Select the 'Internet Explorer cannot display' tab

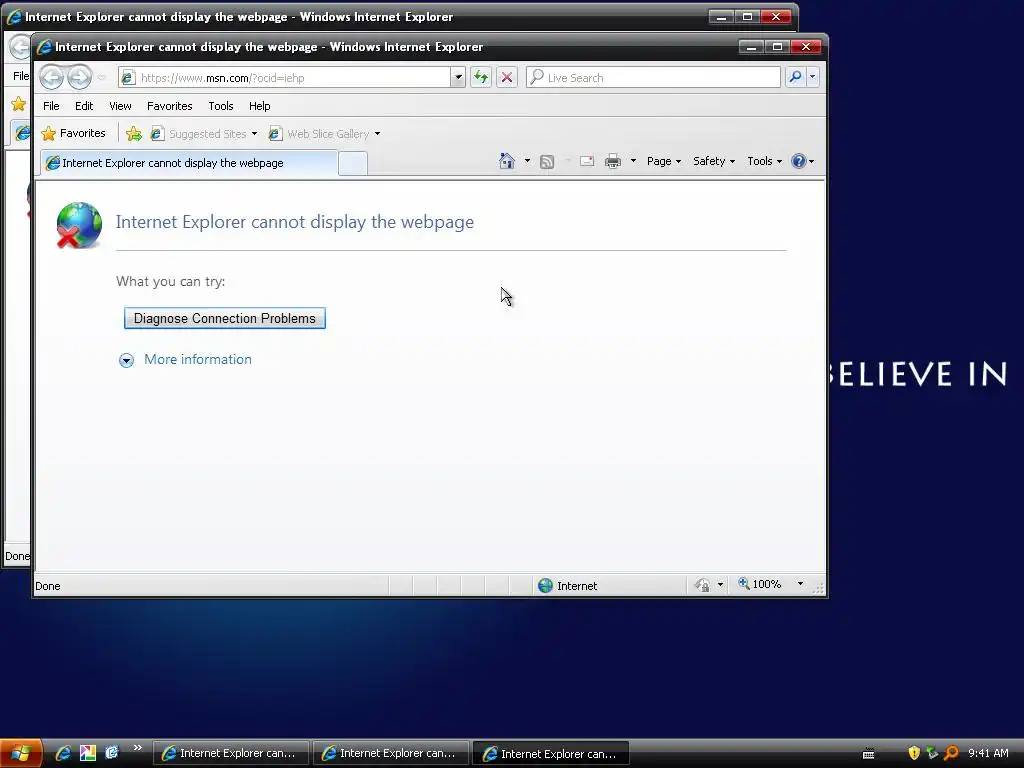[189, 163]
